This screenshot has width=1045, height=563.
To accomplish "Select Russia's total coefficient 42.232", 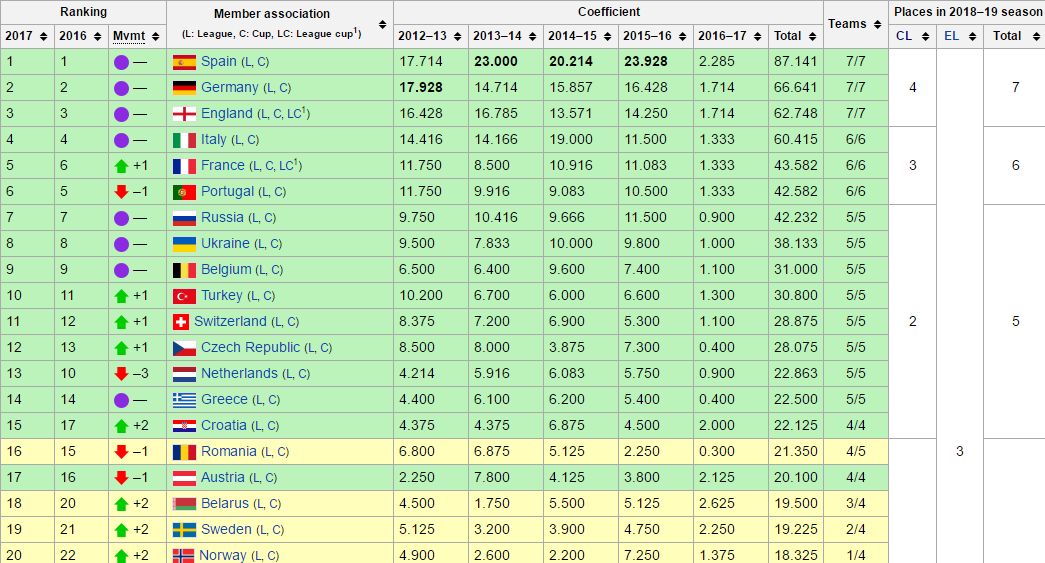I will pyautogui.click(x=795, y=217).
